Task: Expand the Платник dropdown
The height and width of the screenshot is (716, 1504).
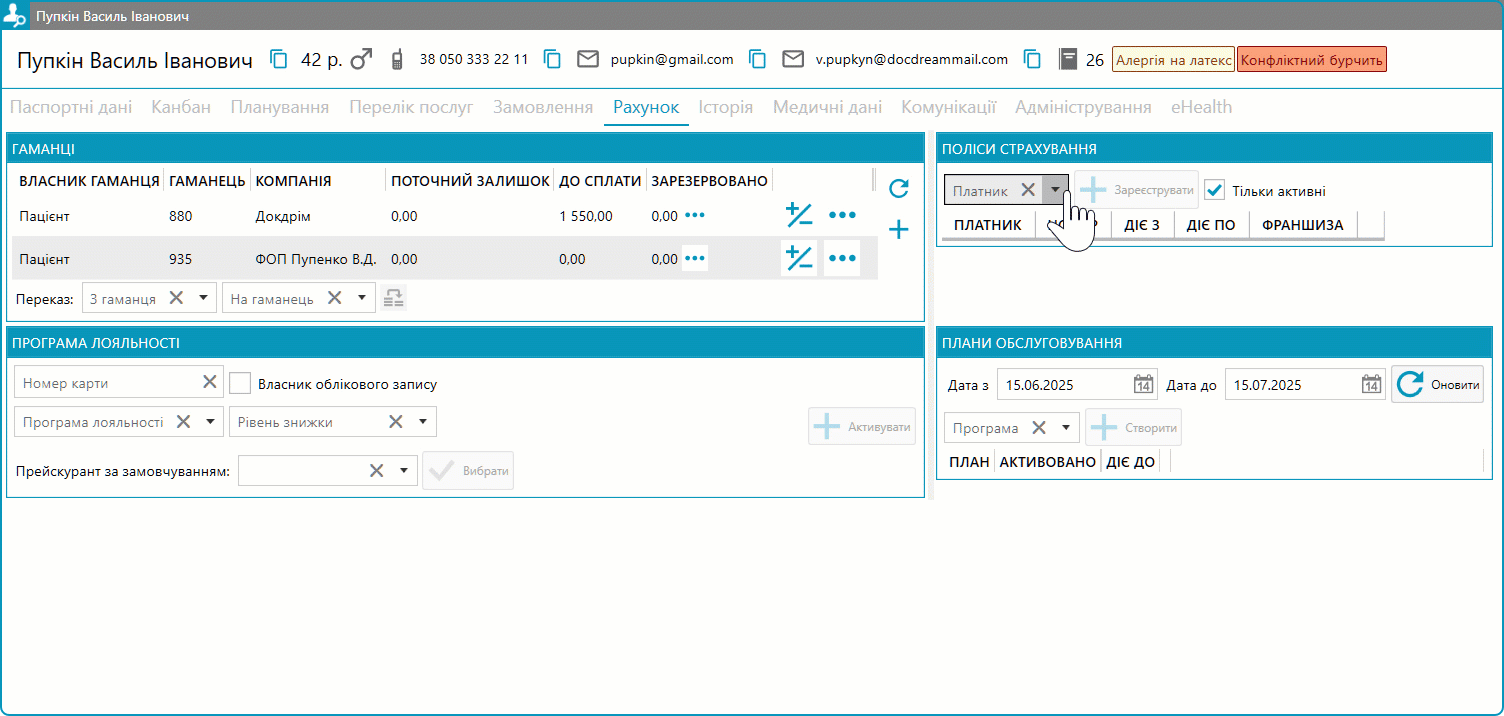Action: [1056, 190]
